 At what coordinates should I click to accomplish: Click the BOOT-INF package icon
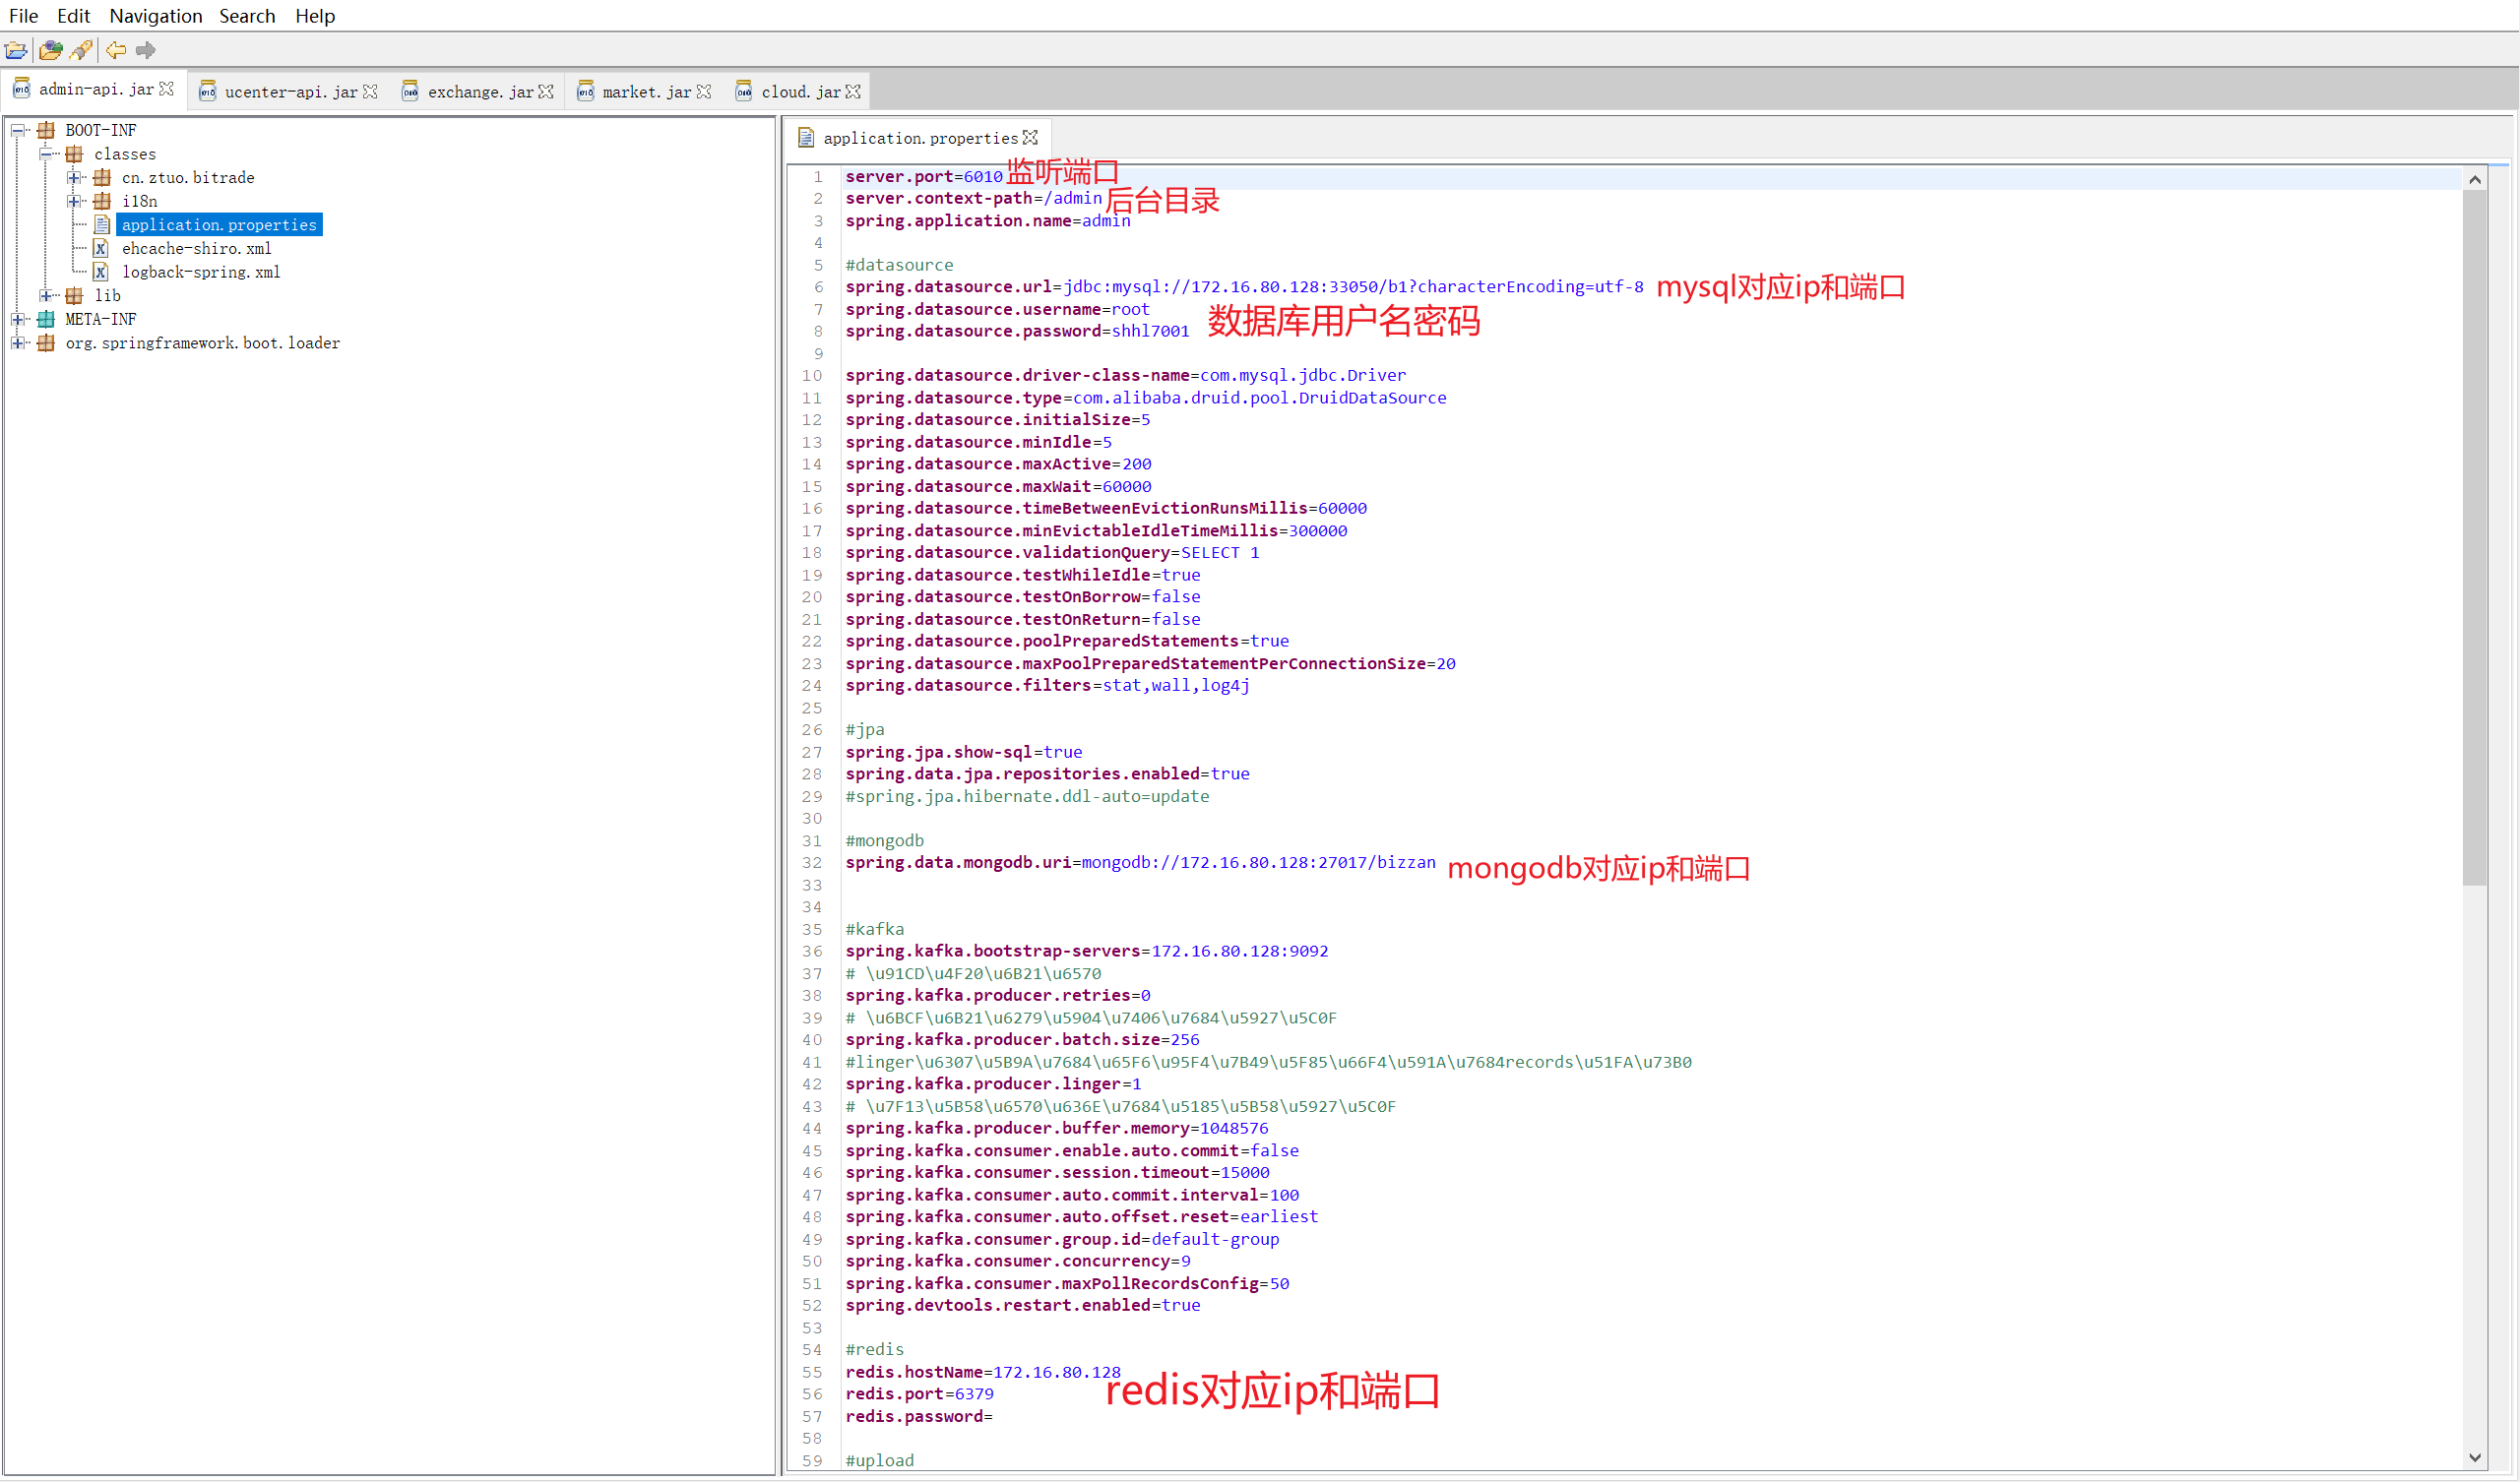[46, 131]
